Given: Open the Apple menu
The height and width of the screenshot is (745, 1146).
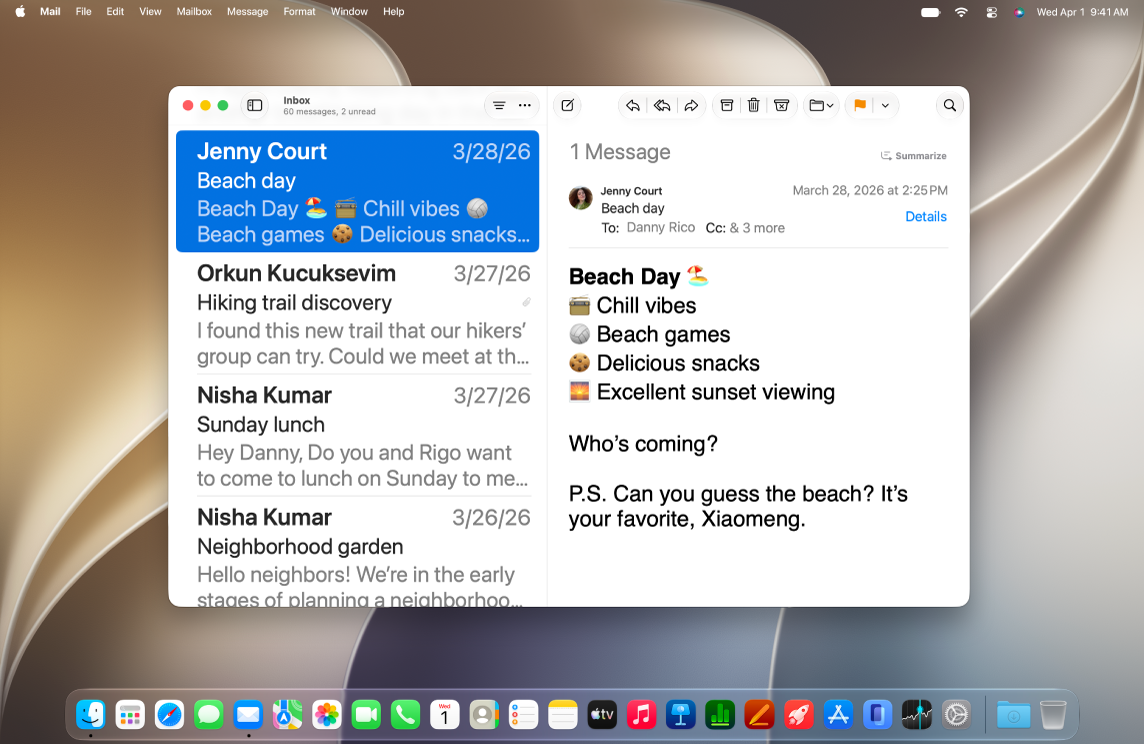Looking at the screenshot, I should point(20,12).
